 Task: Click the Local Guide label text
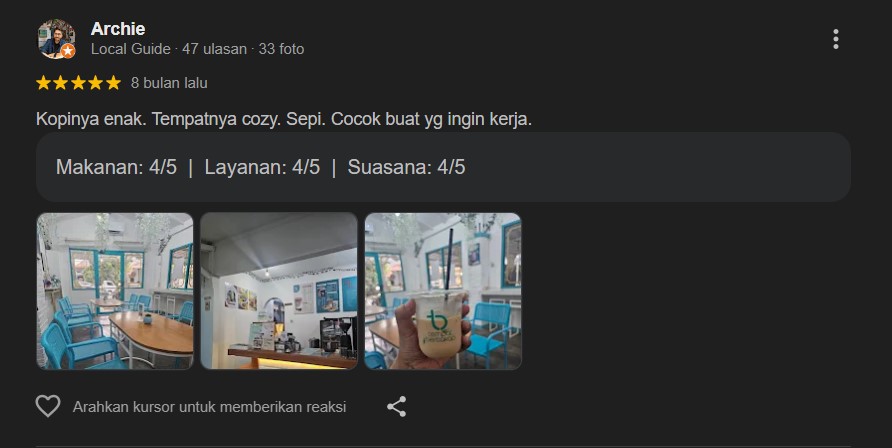tap(131, 49)
